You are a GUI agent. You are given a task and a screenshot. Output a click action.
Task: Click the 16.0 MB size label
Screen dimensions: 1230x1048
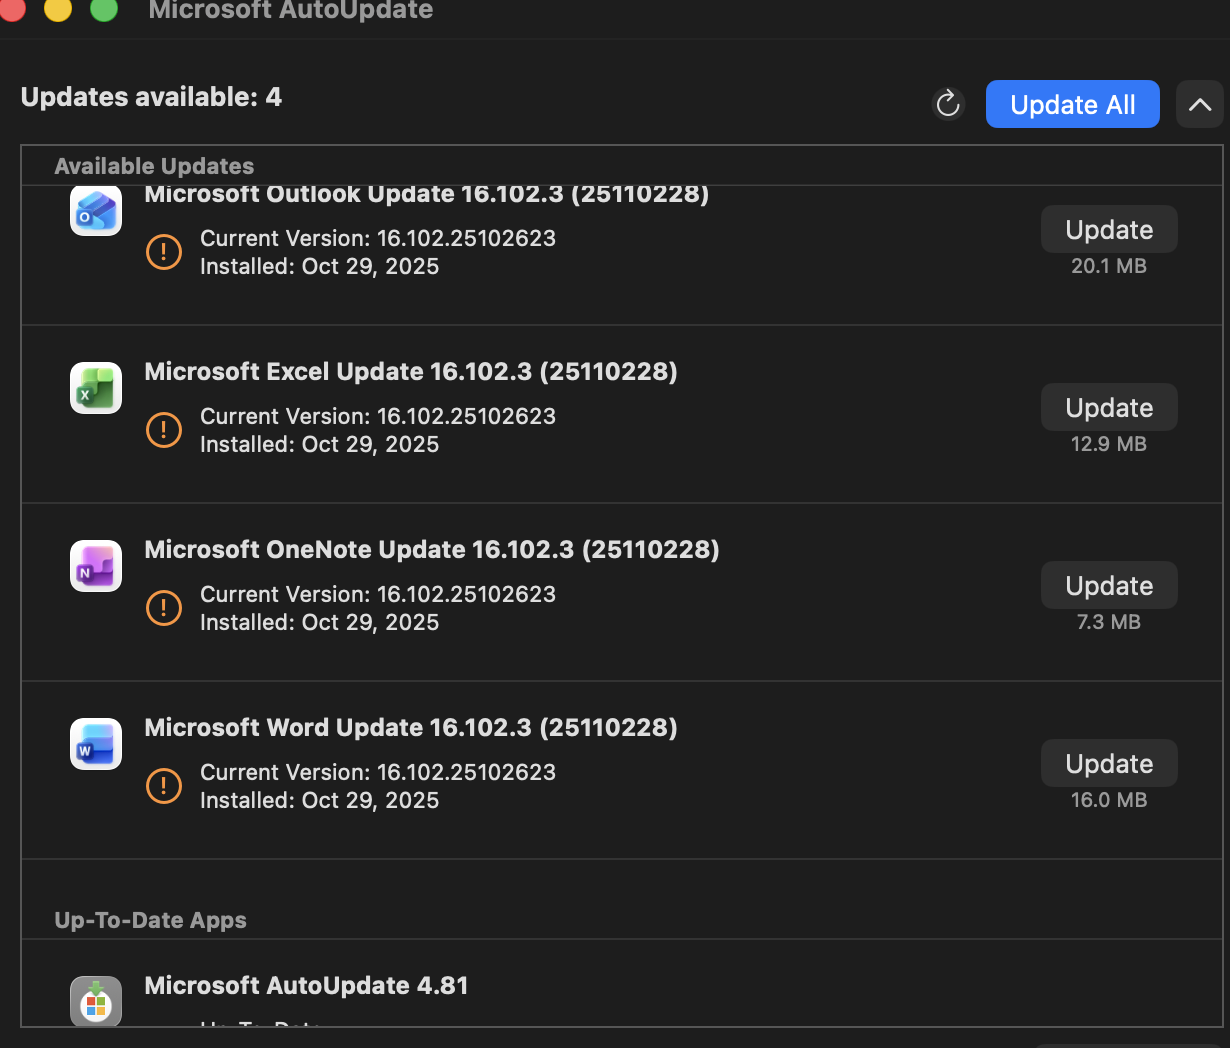1109,800
